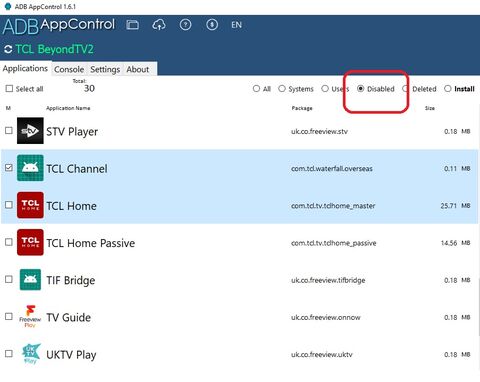Select the TCL Channel app name
This screenshot has height=382, width=480.
(77, 169)
